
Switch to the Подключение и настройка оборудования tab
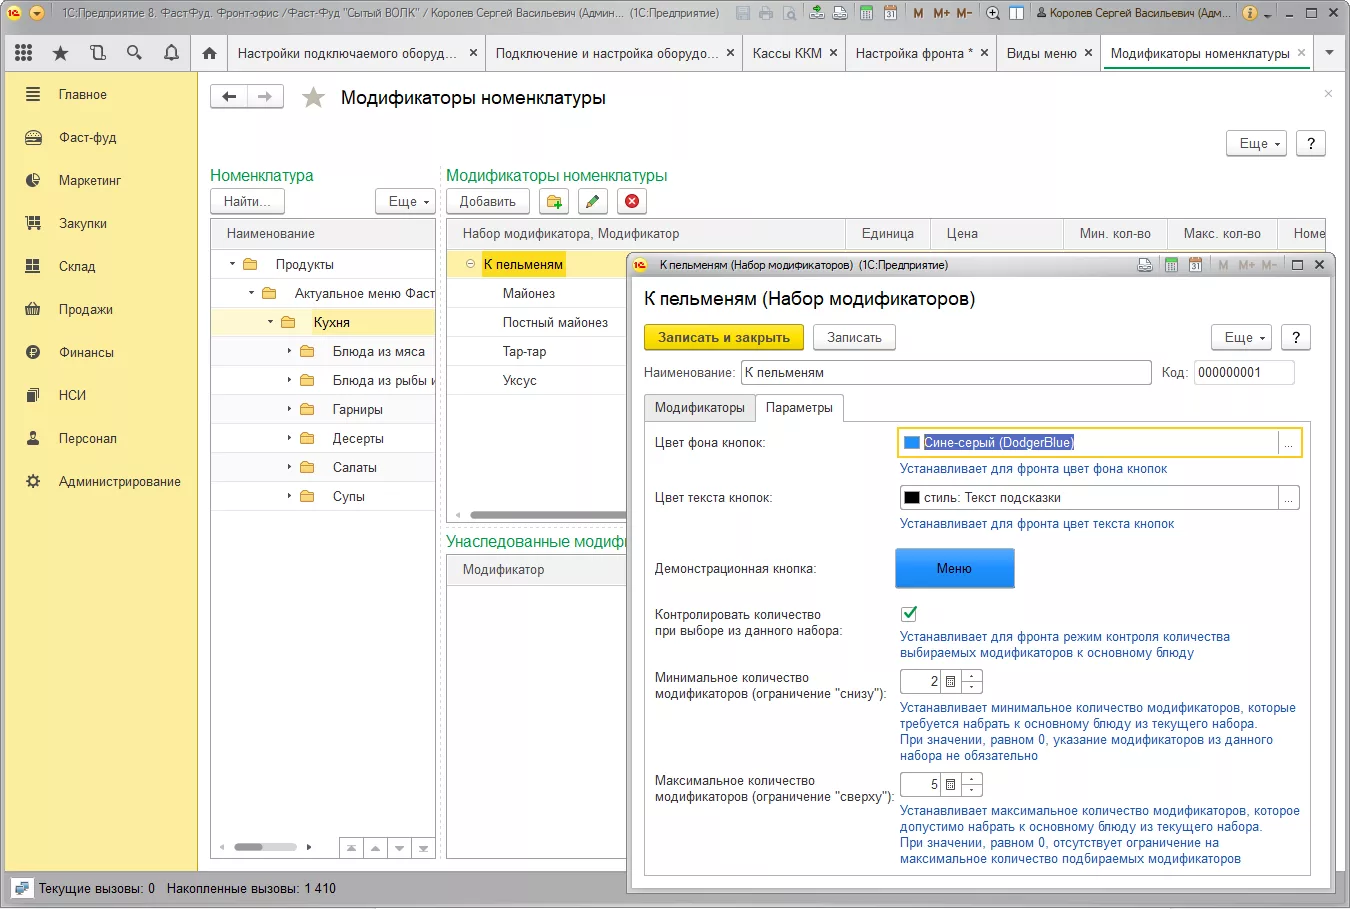pos(607,53)
